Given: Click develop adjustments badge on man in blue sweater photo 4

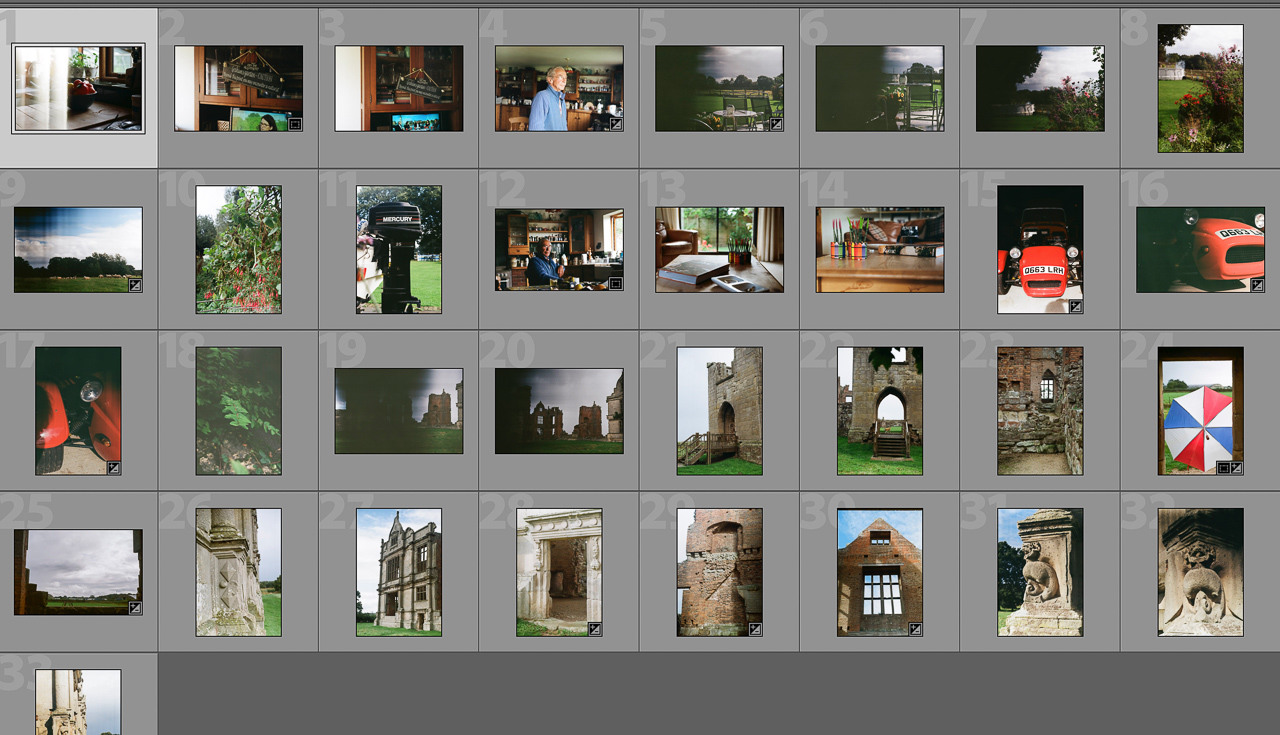Looking at the screenshot, I should point(616,124).
